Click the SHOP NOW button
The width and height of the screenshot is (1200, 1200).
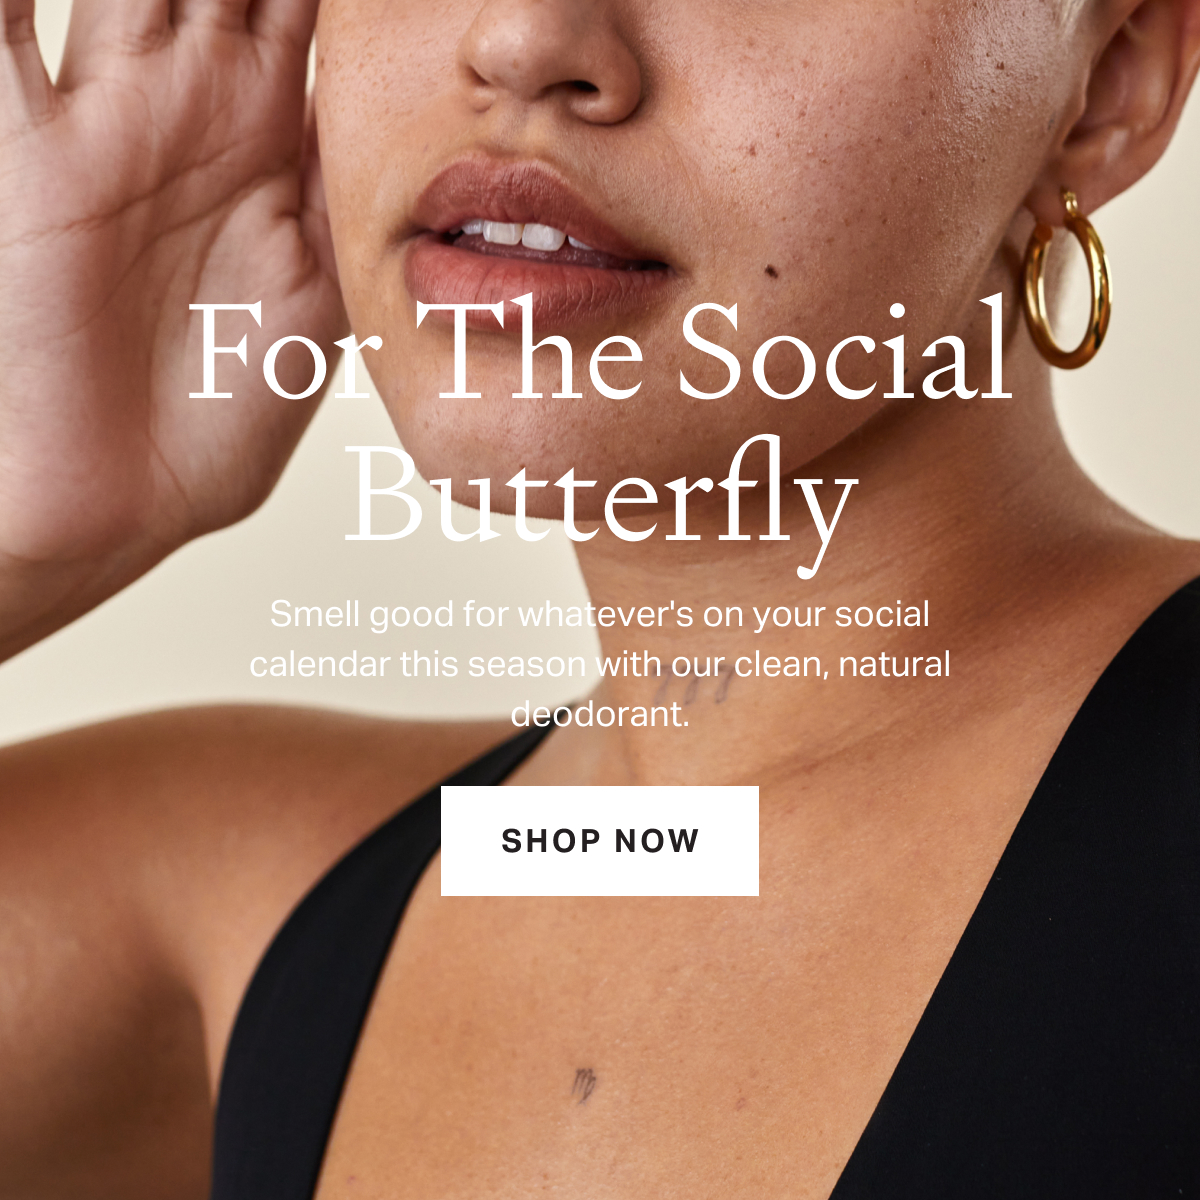[600, 840]
